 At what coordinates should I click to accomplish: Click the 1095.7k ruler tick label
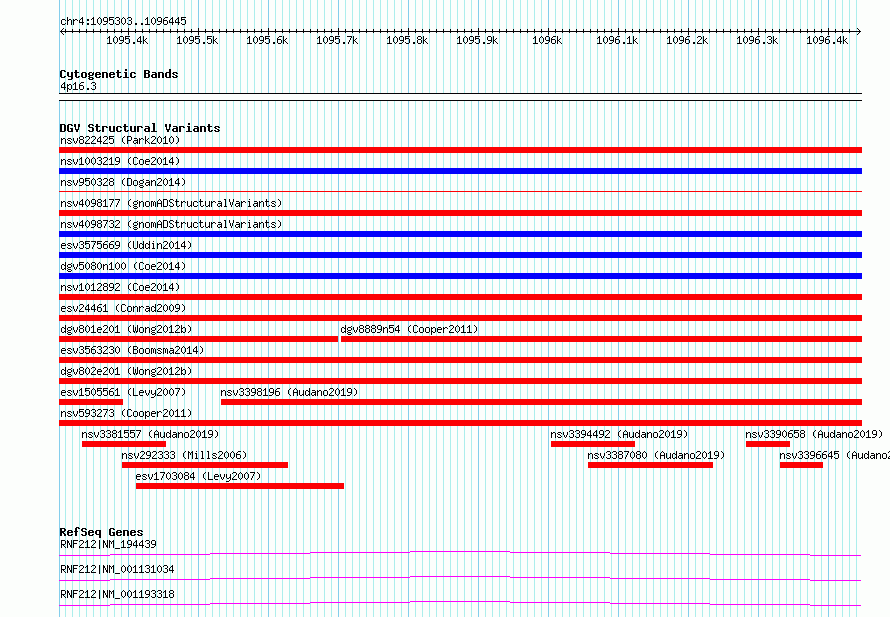pyautogui.click(x=337, y=40)
